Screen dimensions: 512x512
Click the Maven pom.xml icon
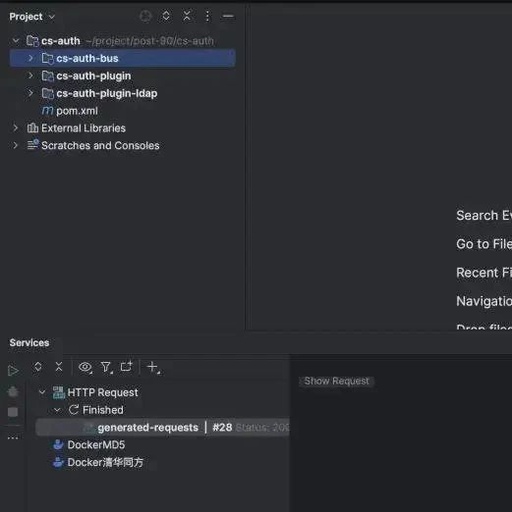click(x=47, y=111)
